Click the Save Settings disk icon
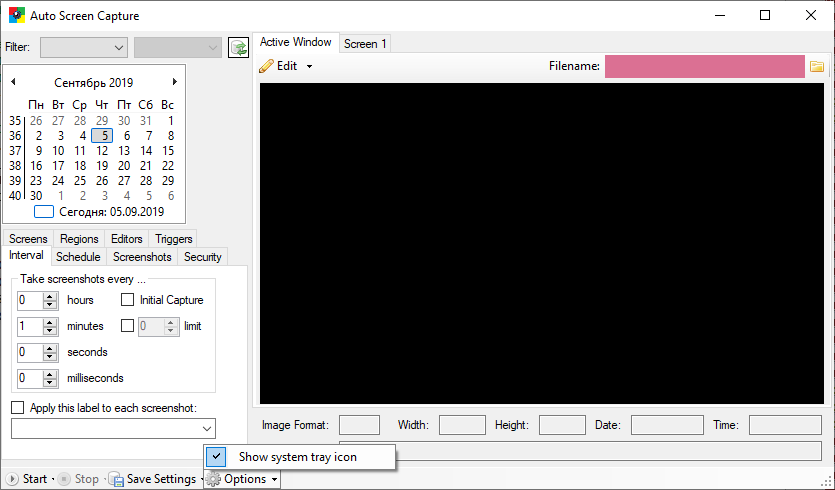The image size is (835, 490). click(116, 479)
